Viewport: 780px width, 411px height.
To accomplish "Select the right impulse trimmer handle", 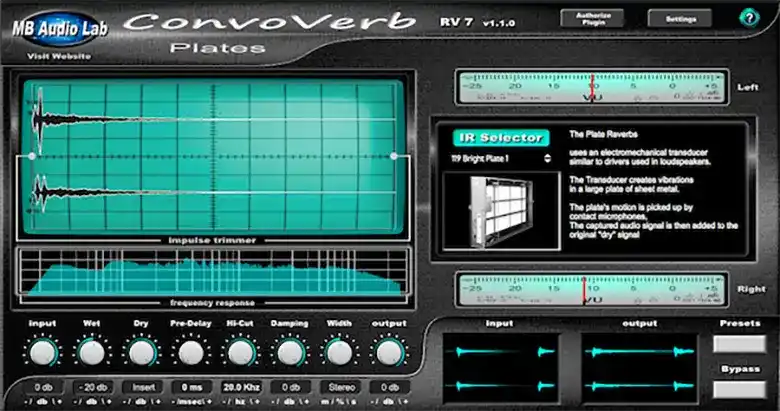I will [x=393, y=156].
